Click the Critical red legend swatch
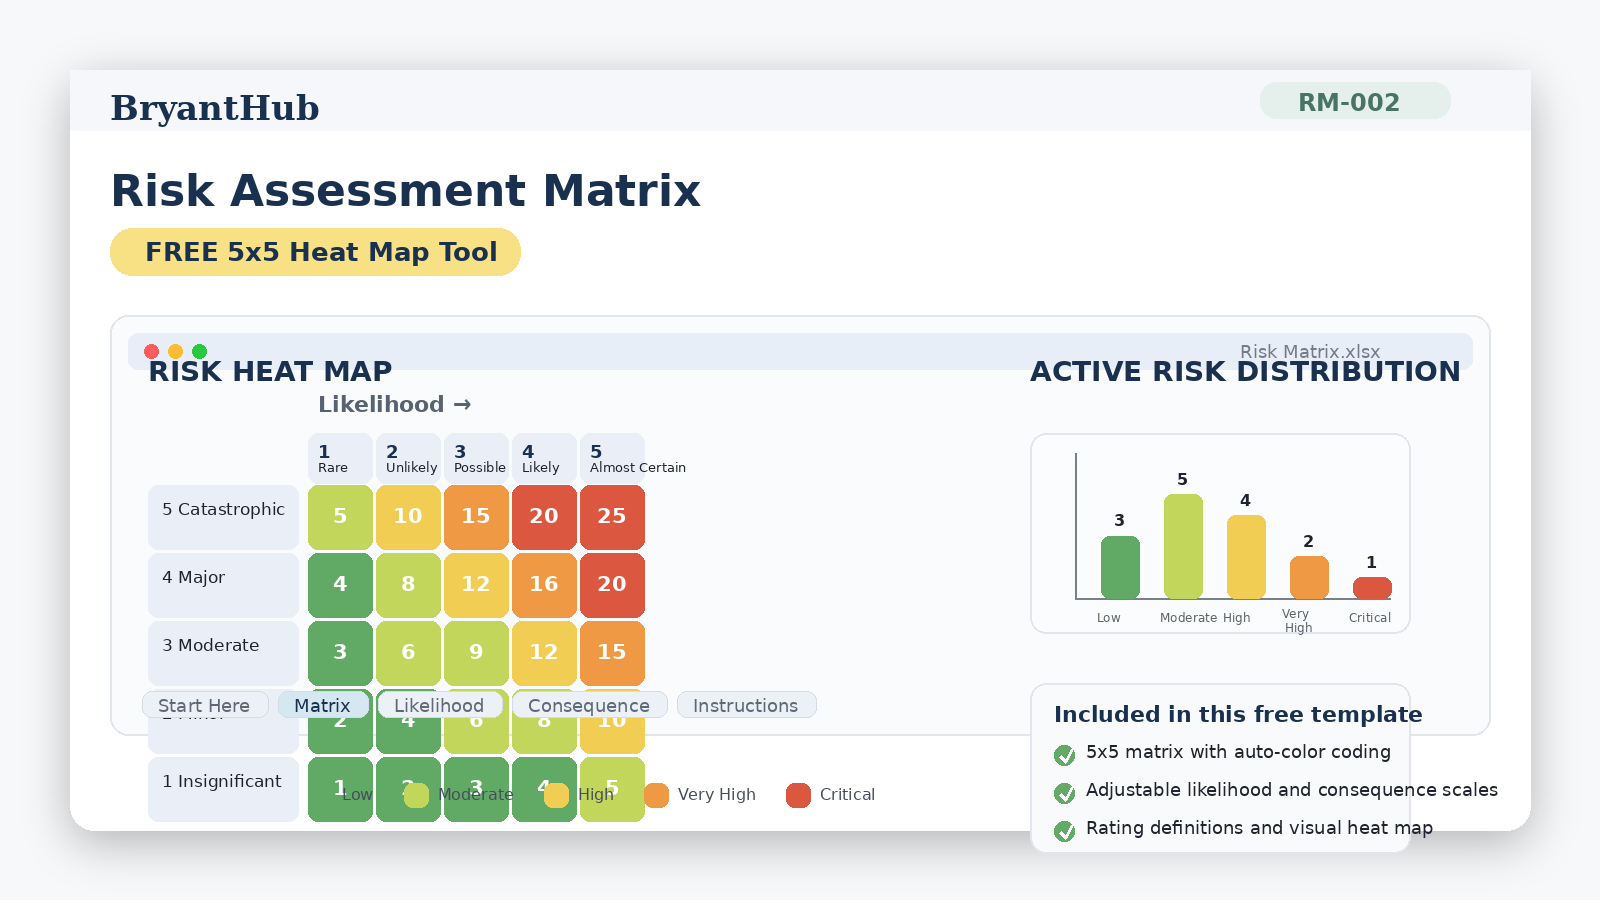This screenshot has height=900, width=1600. tap(798, 795)
